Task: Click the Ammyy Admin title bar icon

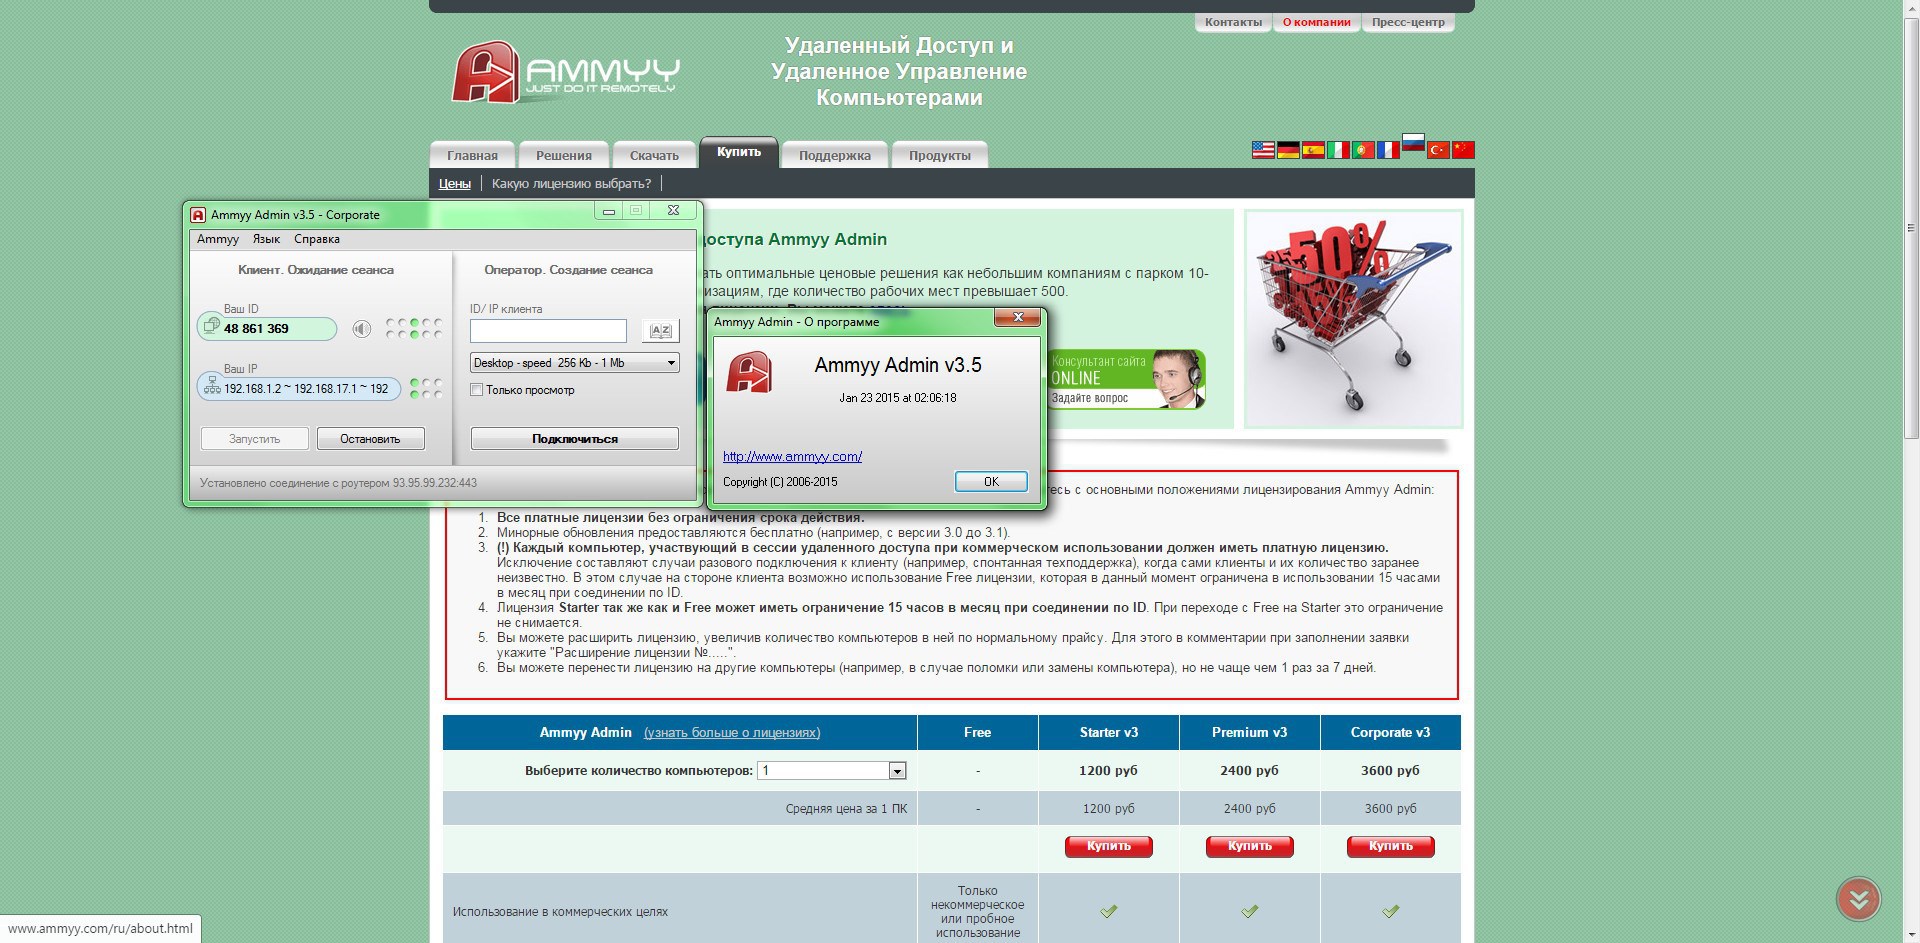Action: click(x=199, y=214)
